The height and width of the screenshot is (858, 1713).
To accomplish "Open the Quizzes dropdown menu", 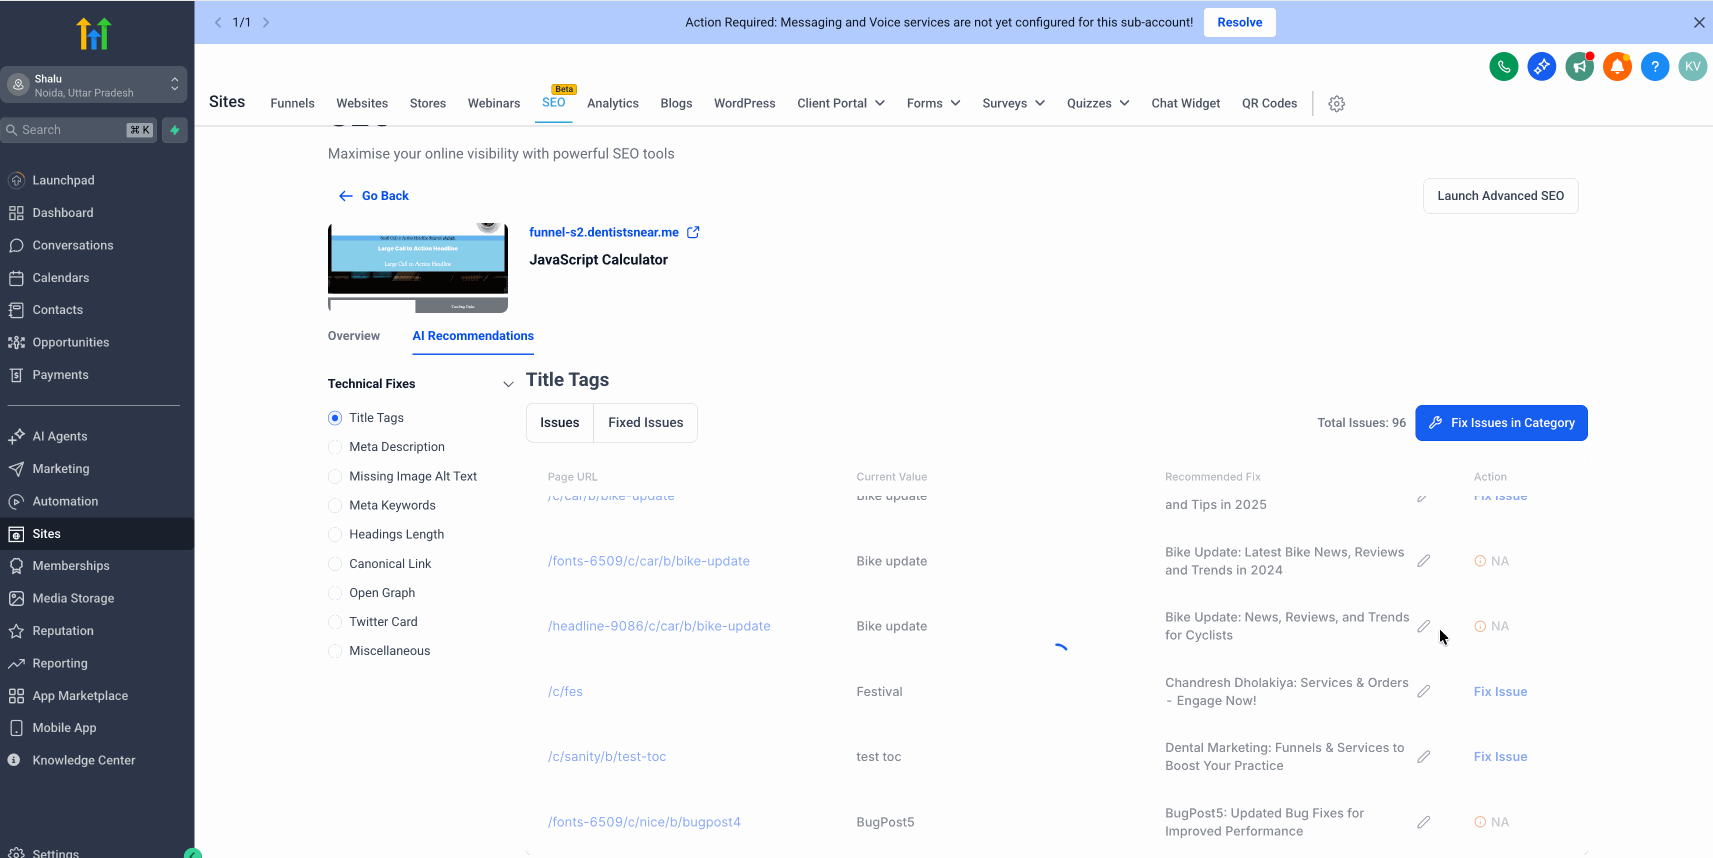I will point(1098,103).
